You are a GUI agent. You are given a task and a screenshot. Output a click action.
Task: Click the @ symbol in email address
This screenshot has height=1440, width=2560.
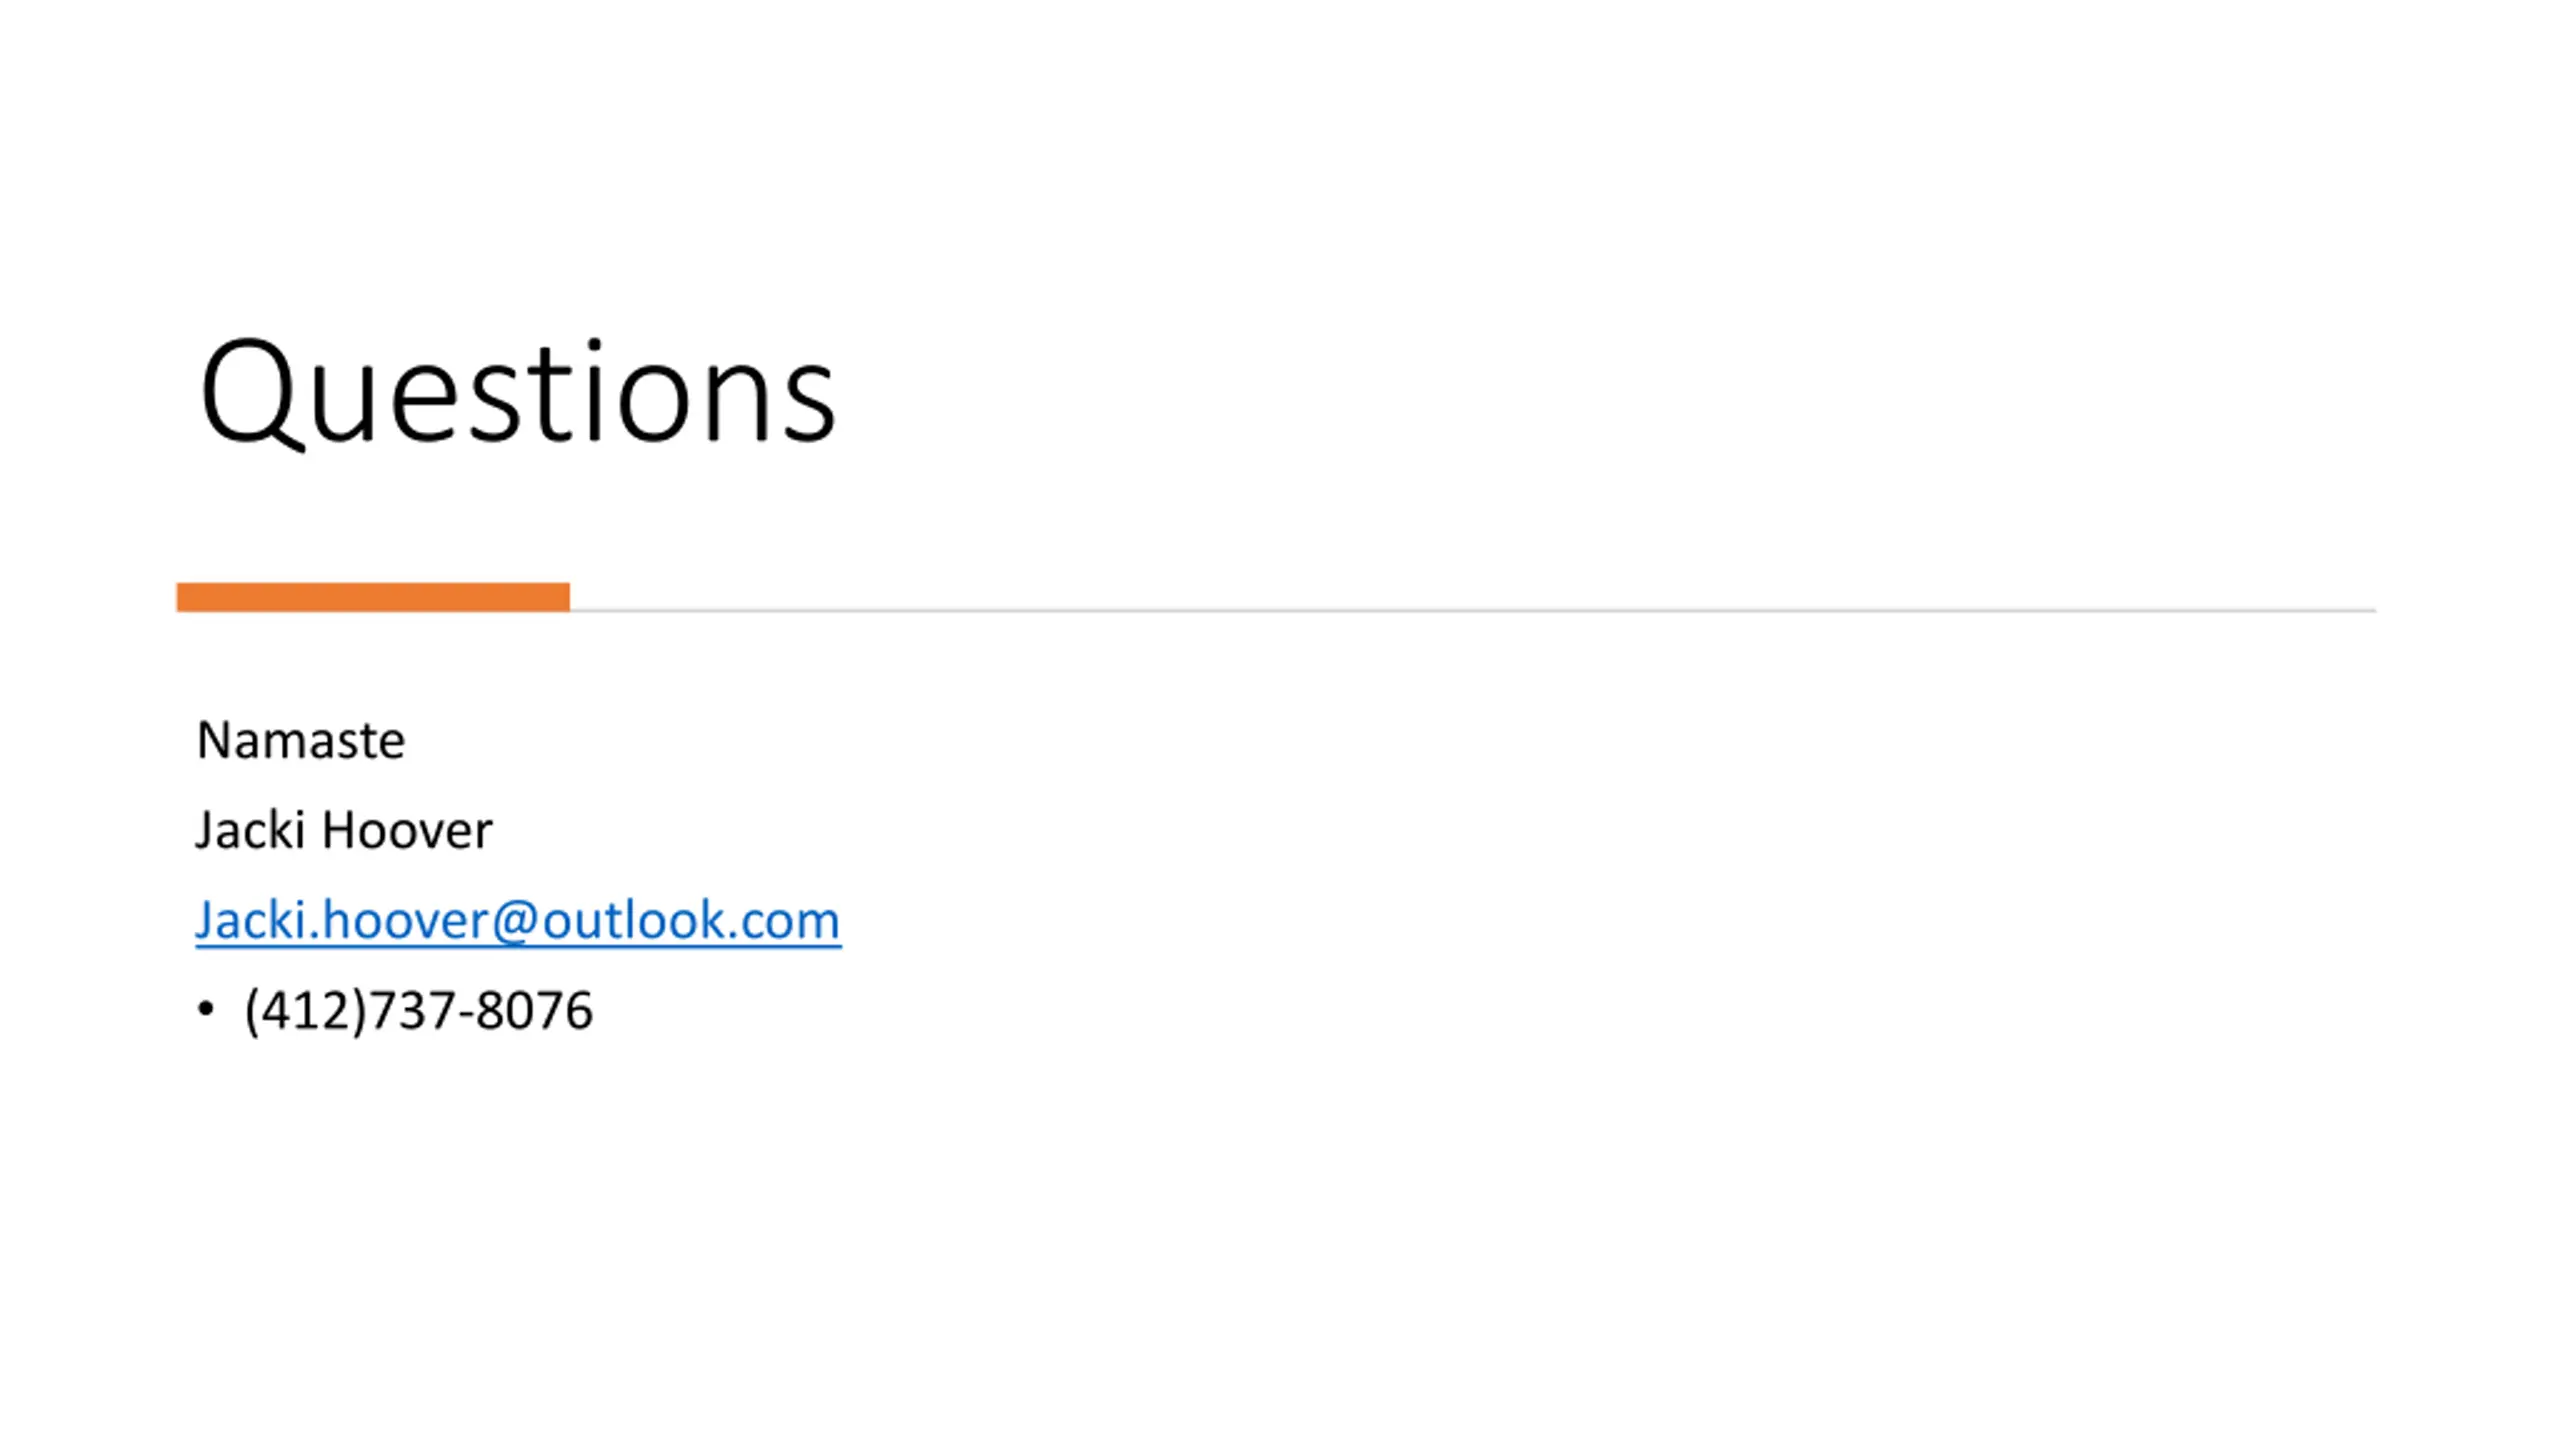point(515,922)
